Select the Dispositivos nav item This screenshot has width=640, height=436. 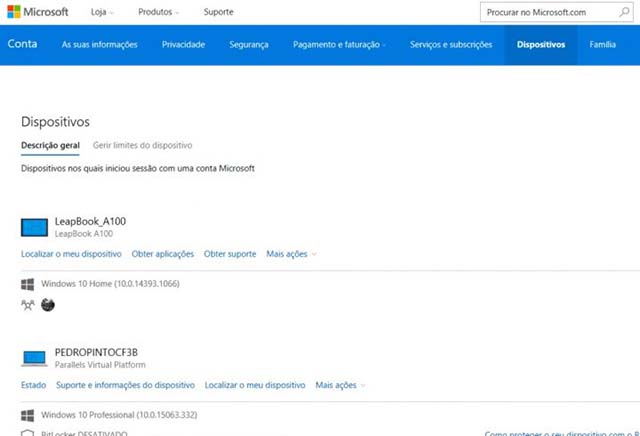[541, 45]
